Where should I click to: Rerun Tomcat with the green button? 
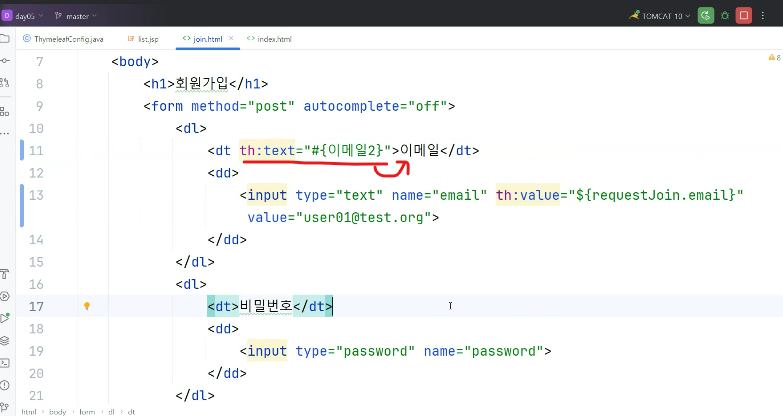[706, 15]
